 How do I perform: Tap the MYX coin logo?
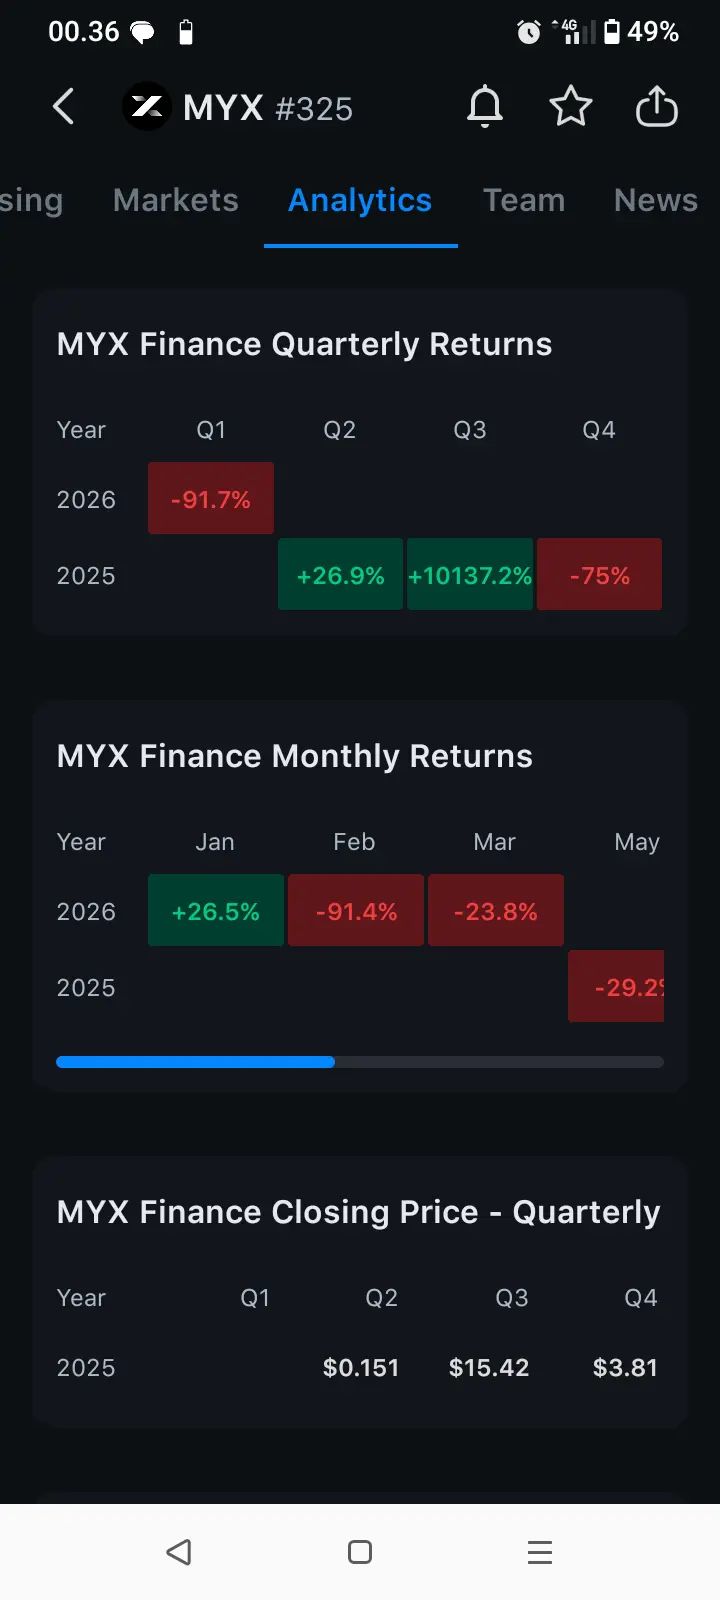point(147,107)
